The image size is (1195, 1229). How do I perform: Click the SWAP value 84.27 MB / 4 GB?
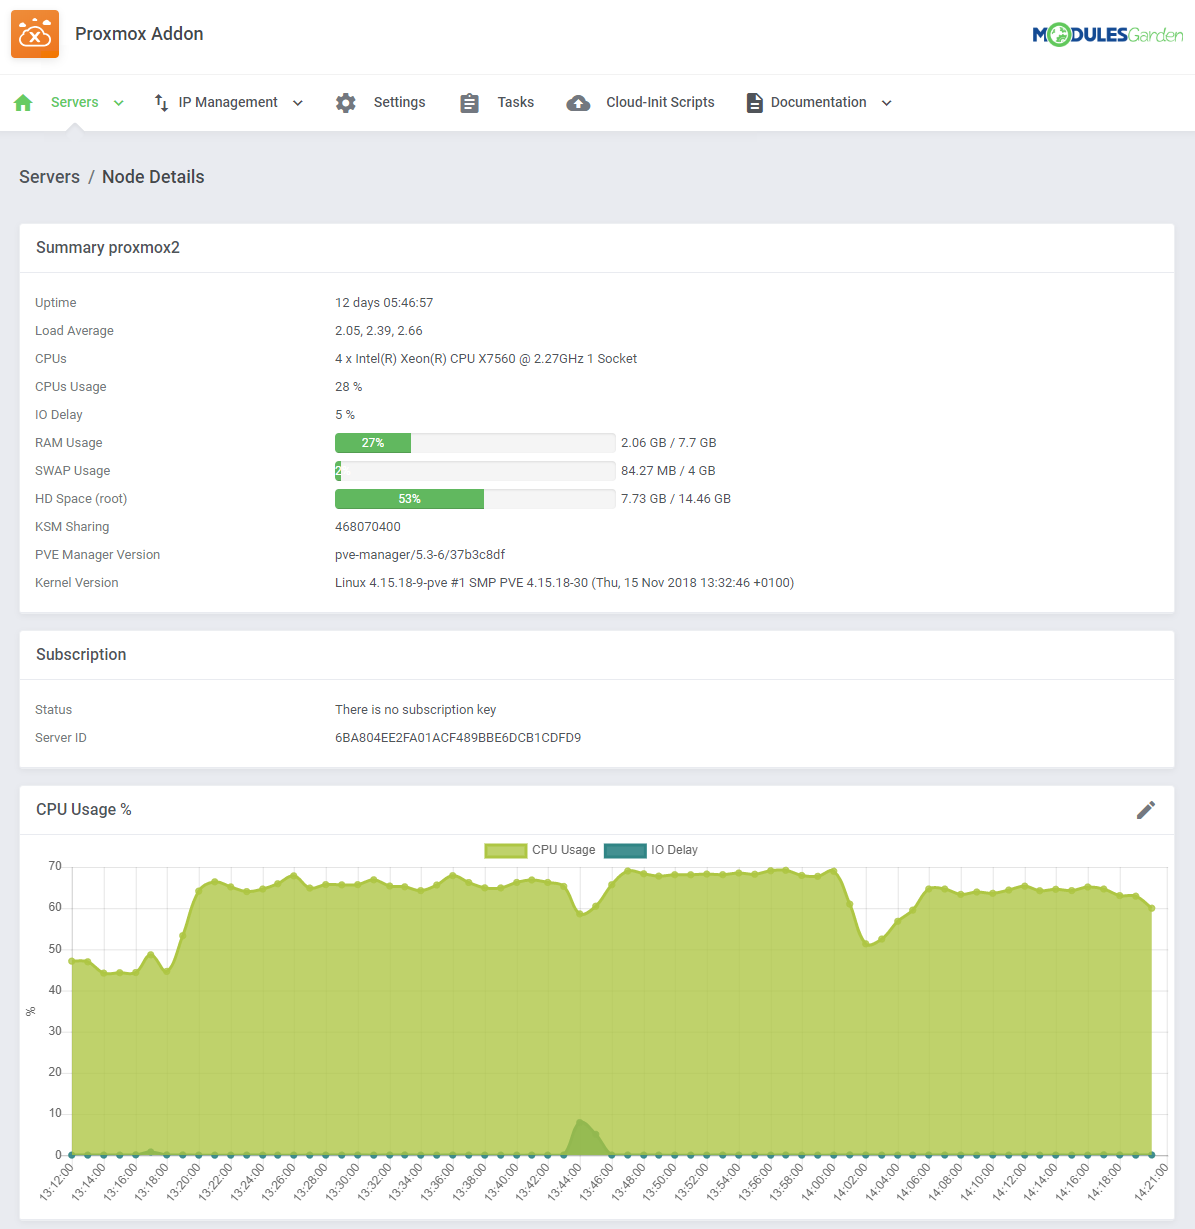(x=668, y=471)
